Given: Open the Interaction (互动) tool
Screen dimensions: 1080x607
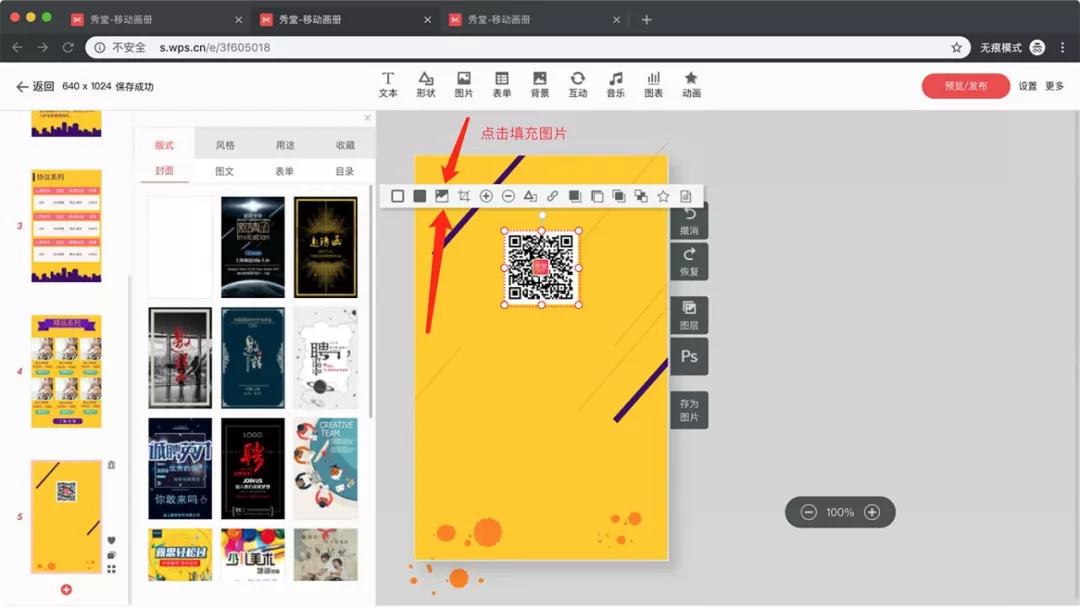Looking at the screenshot, I should 577,85.
